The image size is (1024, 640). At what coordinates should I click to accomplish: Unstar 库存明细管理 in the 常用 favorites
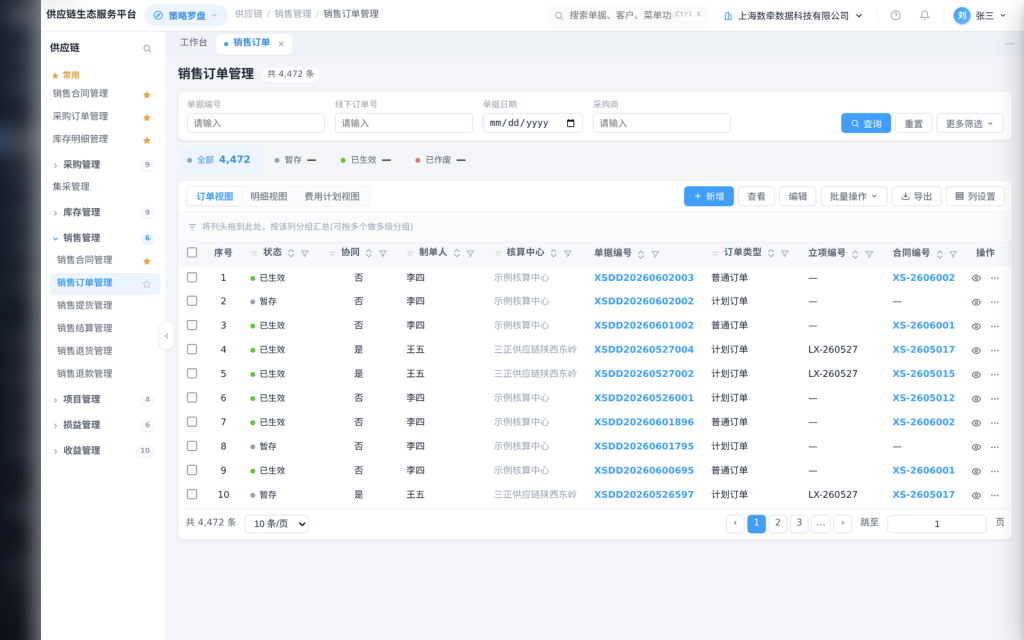pos(147,140)
